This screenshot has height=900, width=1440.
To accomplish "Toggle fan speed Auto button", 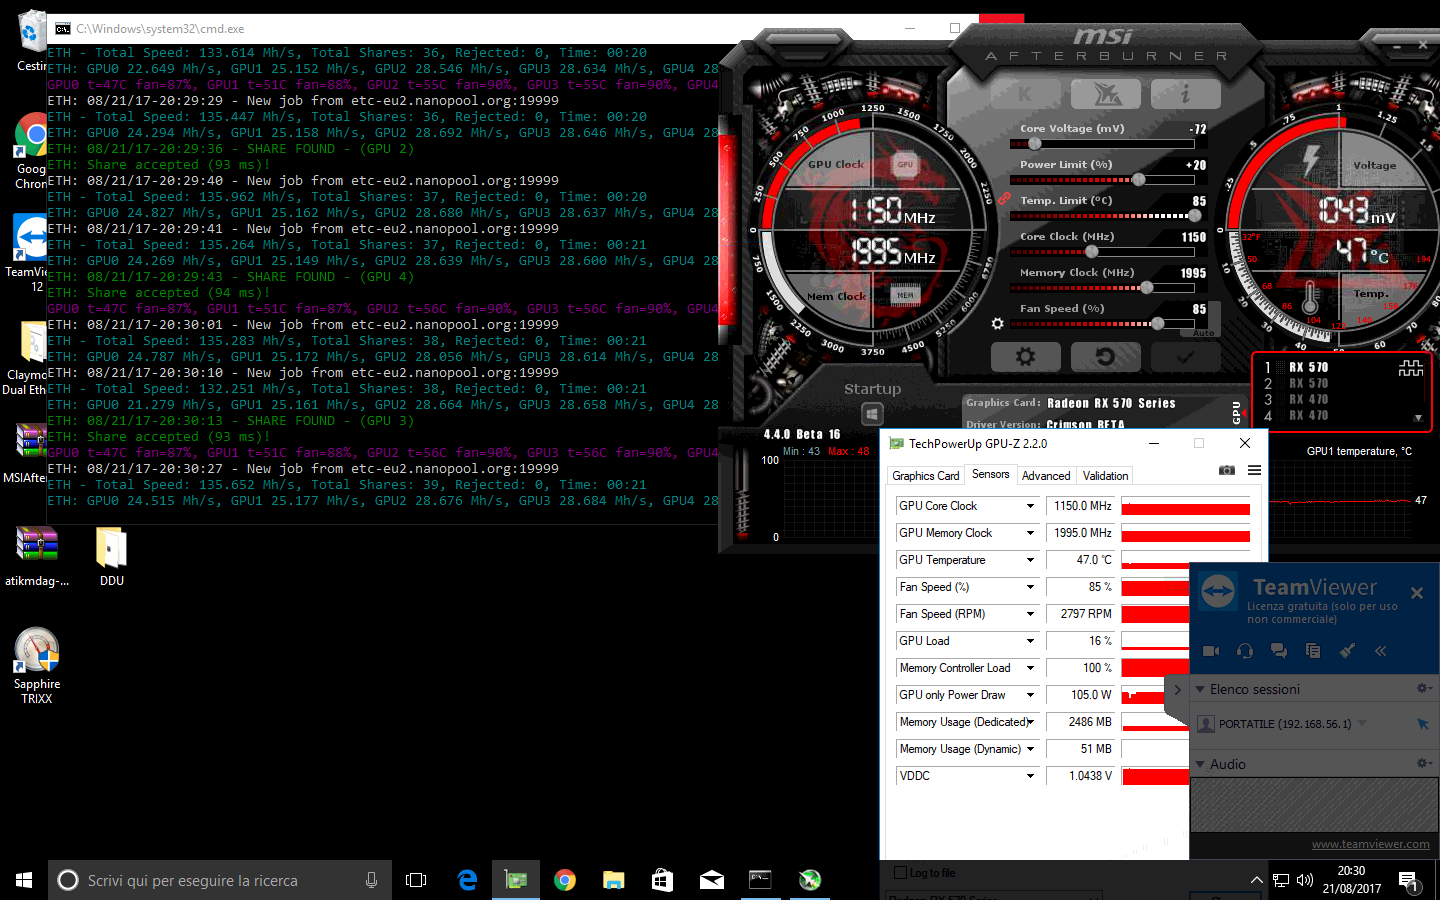I will [x=1204, y=333].
